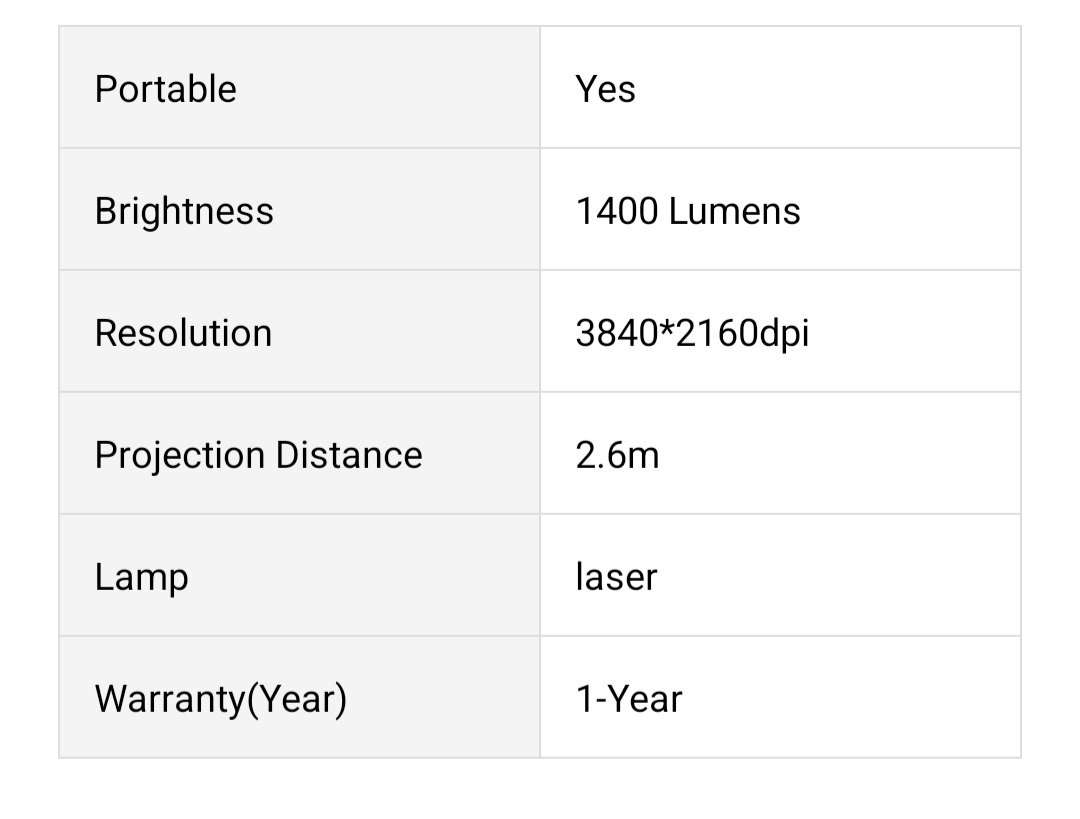The width and height of the screenshot is (1080, 819).
Task: Click the Lamp label
Action: coord(141,579)
